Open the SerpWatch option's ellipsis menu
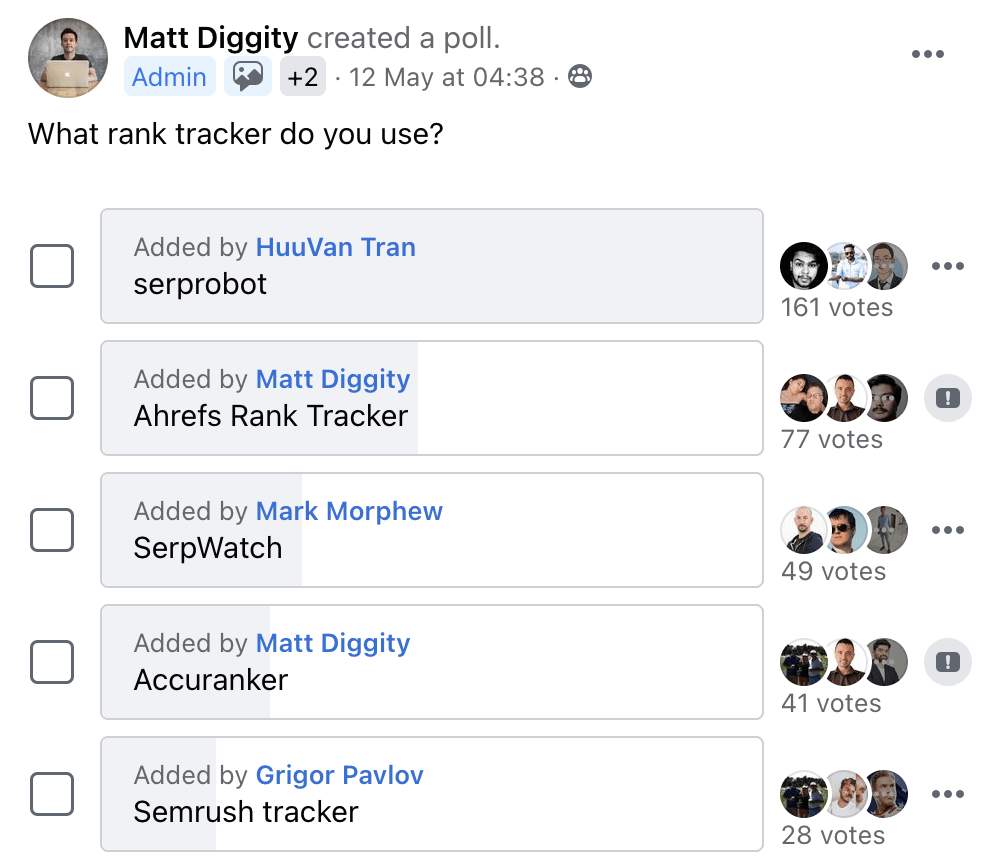This screenshot has width=988, height=860. pyautogui.click(x=947, y=530)
